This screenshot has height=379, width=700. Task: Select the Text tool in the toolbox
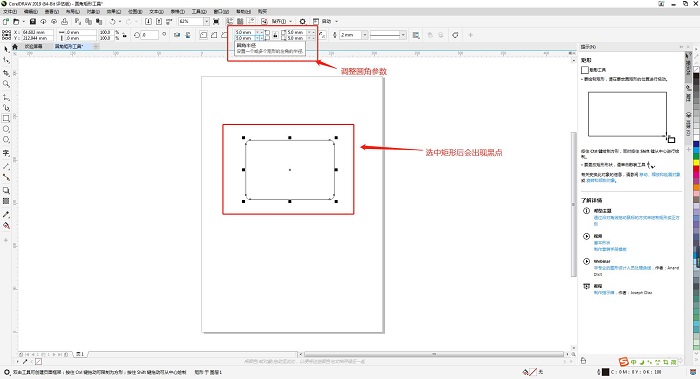pyautogui.click(x=6, y=153)
